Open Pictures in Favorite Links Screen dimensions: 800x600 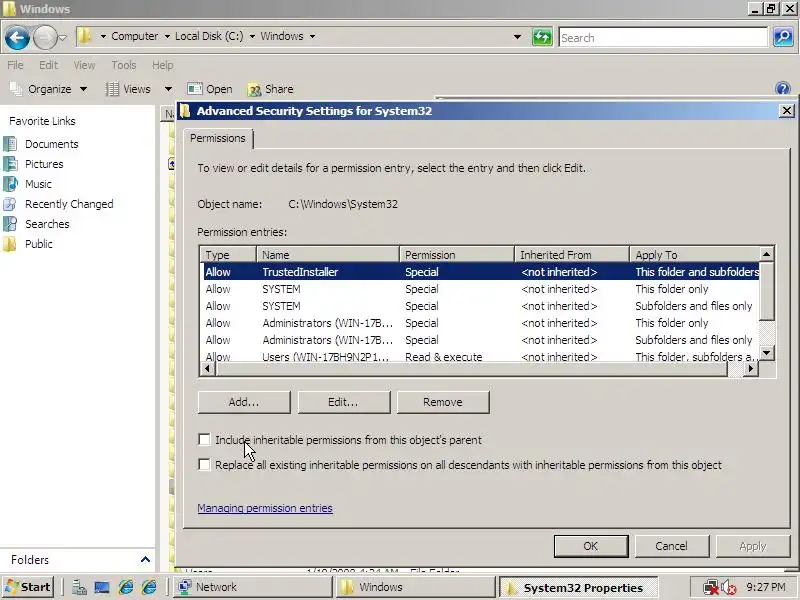pos(44,164)
